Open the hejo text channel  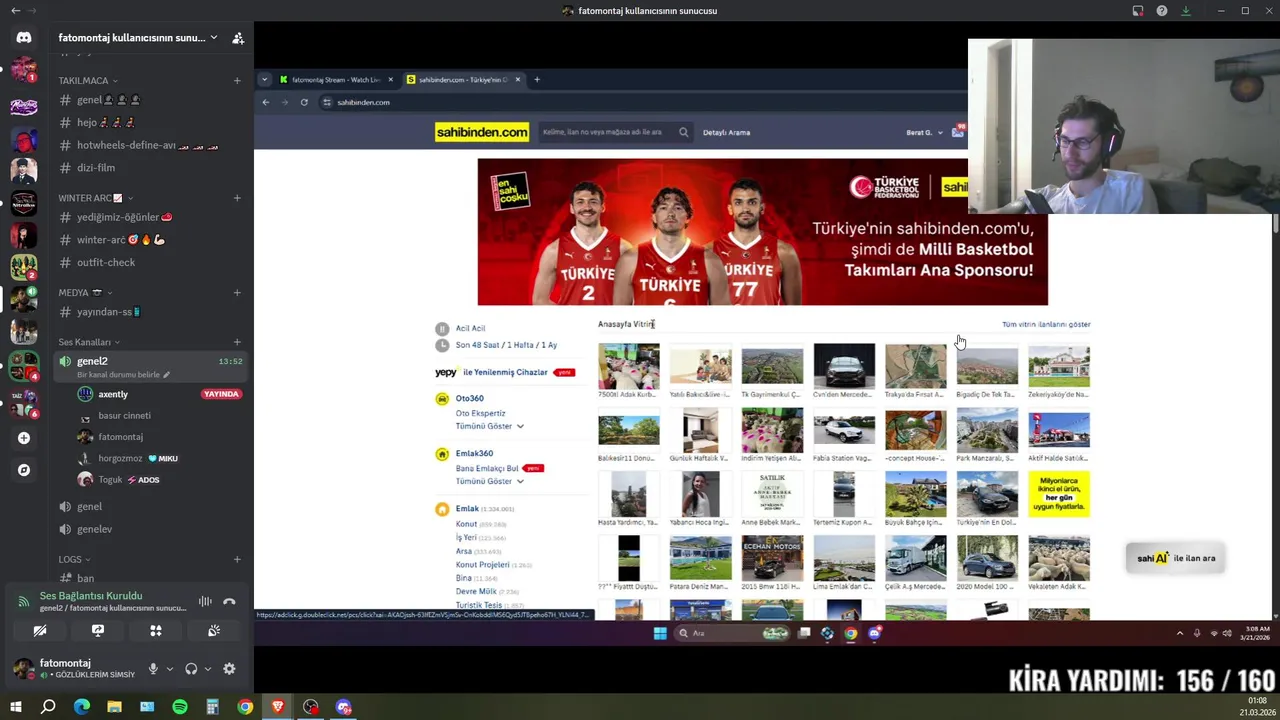click(x=150, y=123)
